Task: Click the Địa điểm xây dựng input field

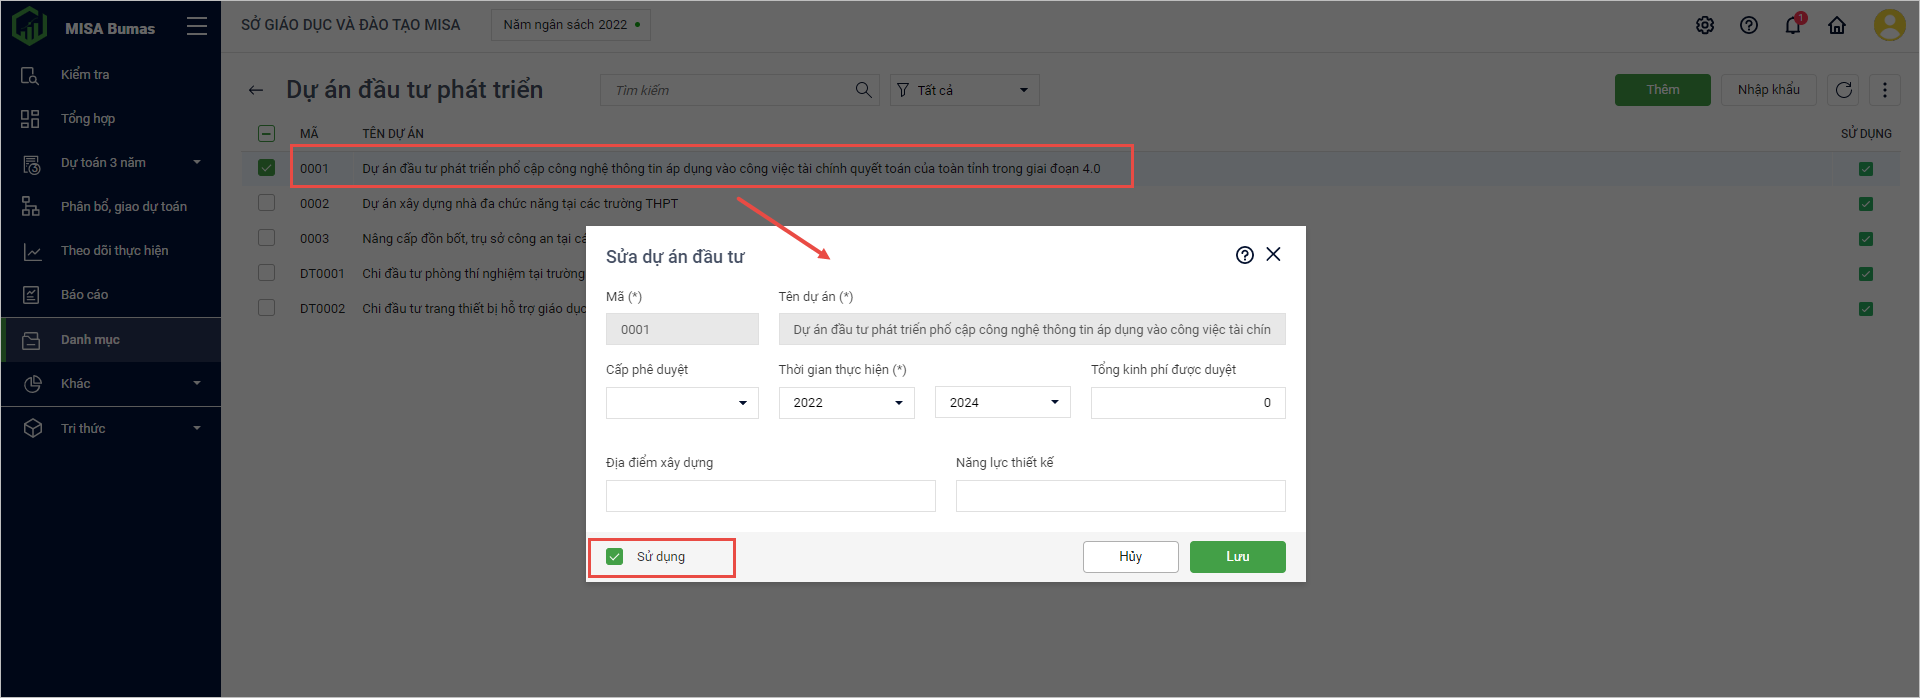Action: click(x=770, y=496)
